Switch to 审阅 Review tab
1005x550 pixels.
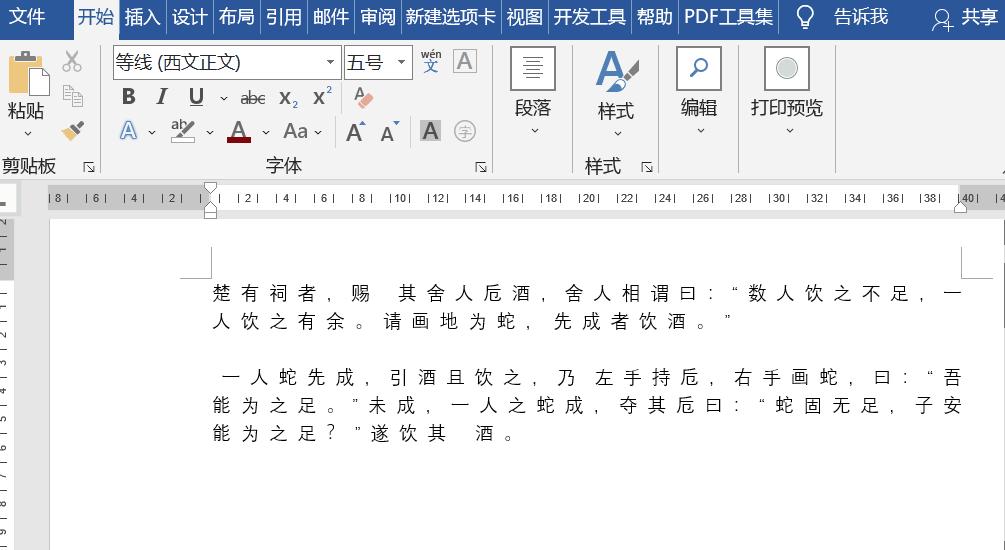tap(378, 17)
